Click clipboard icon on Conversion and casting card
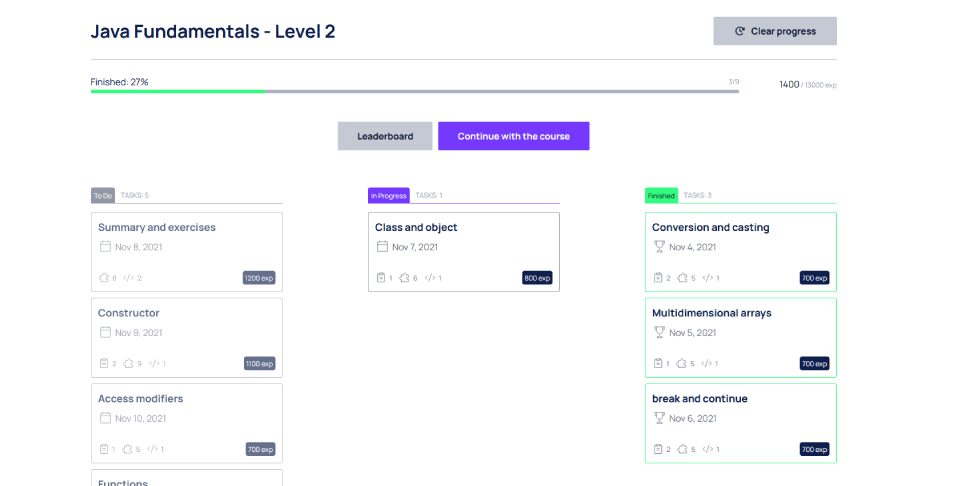 (658, 278)
